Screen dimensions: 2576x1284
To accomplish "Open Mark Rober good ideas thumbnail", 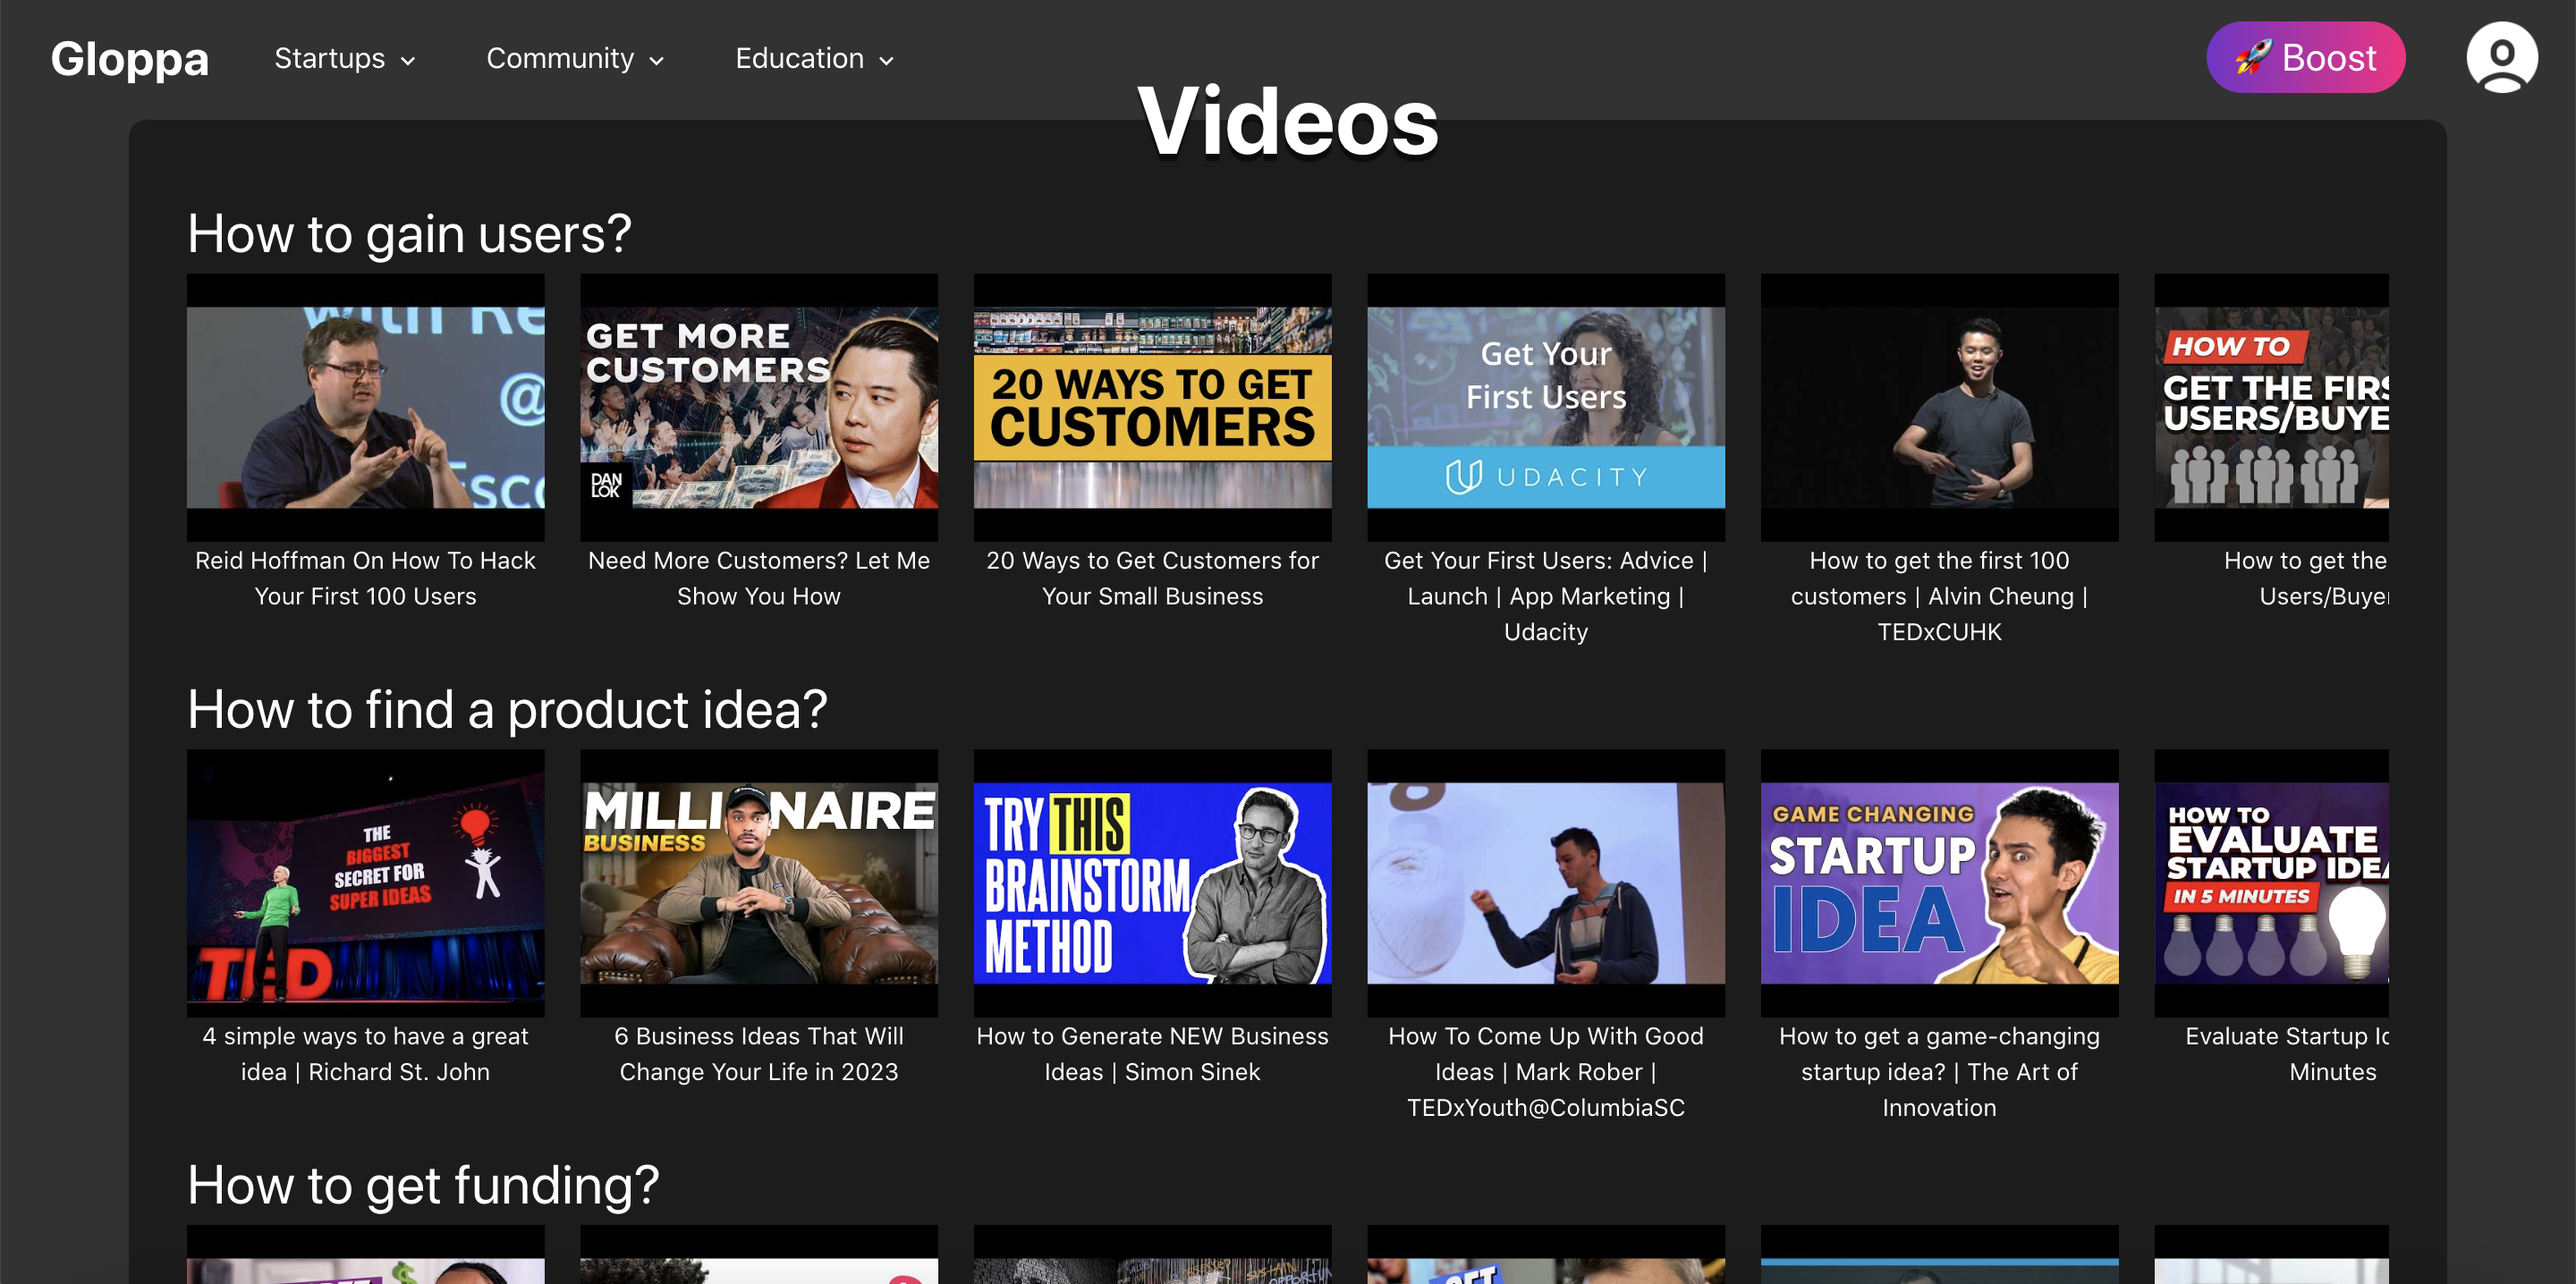I will [x=1546, y=883].
